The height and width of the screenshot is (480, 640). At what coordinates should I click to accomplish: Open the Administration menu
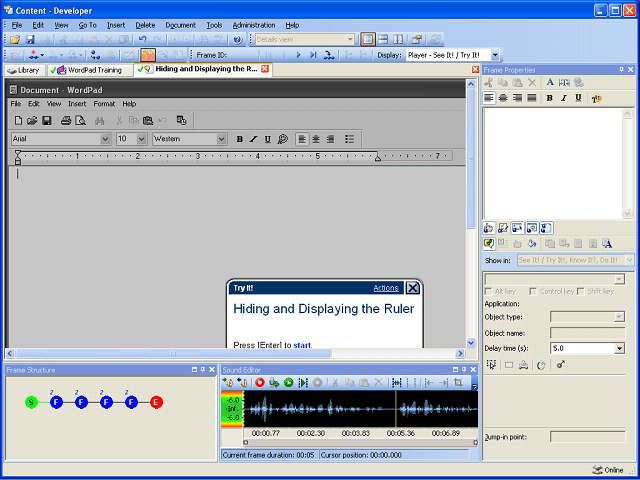pos(253,24)
